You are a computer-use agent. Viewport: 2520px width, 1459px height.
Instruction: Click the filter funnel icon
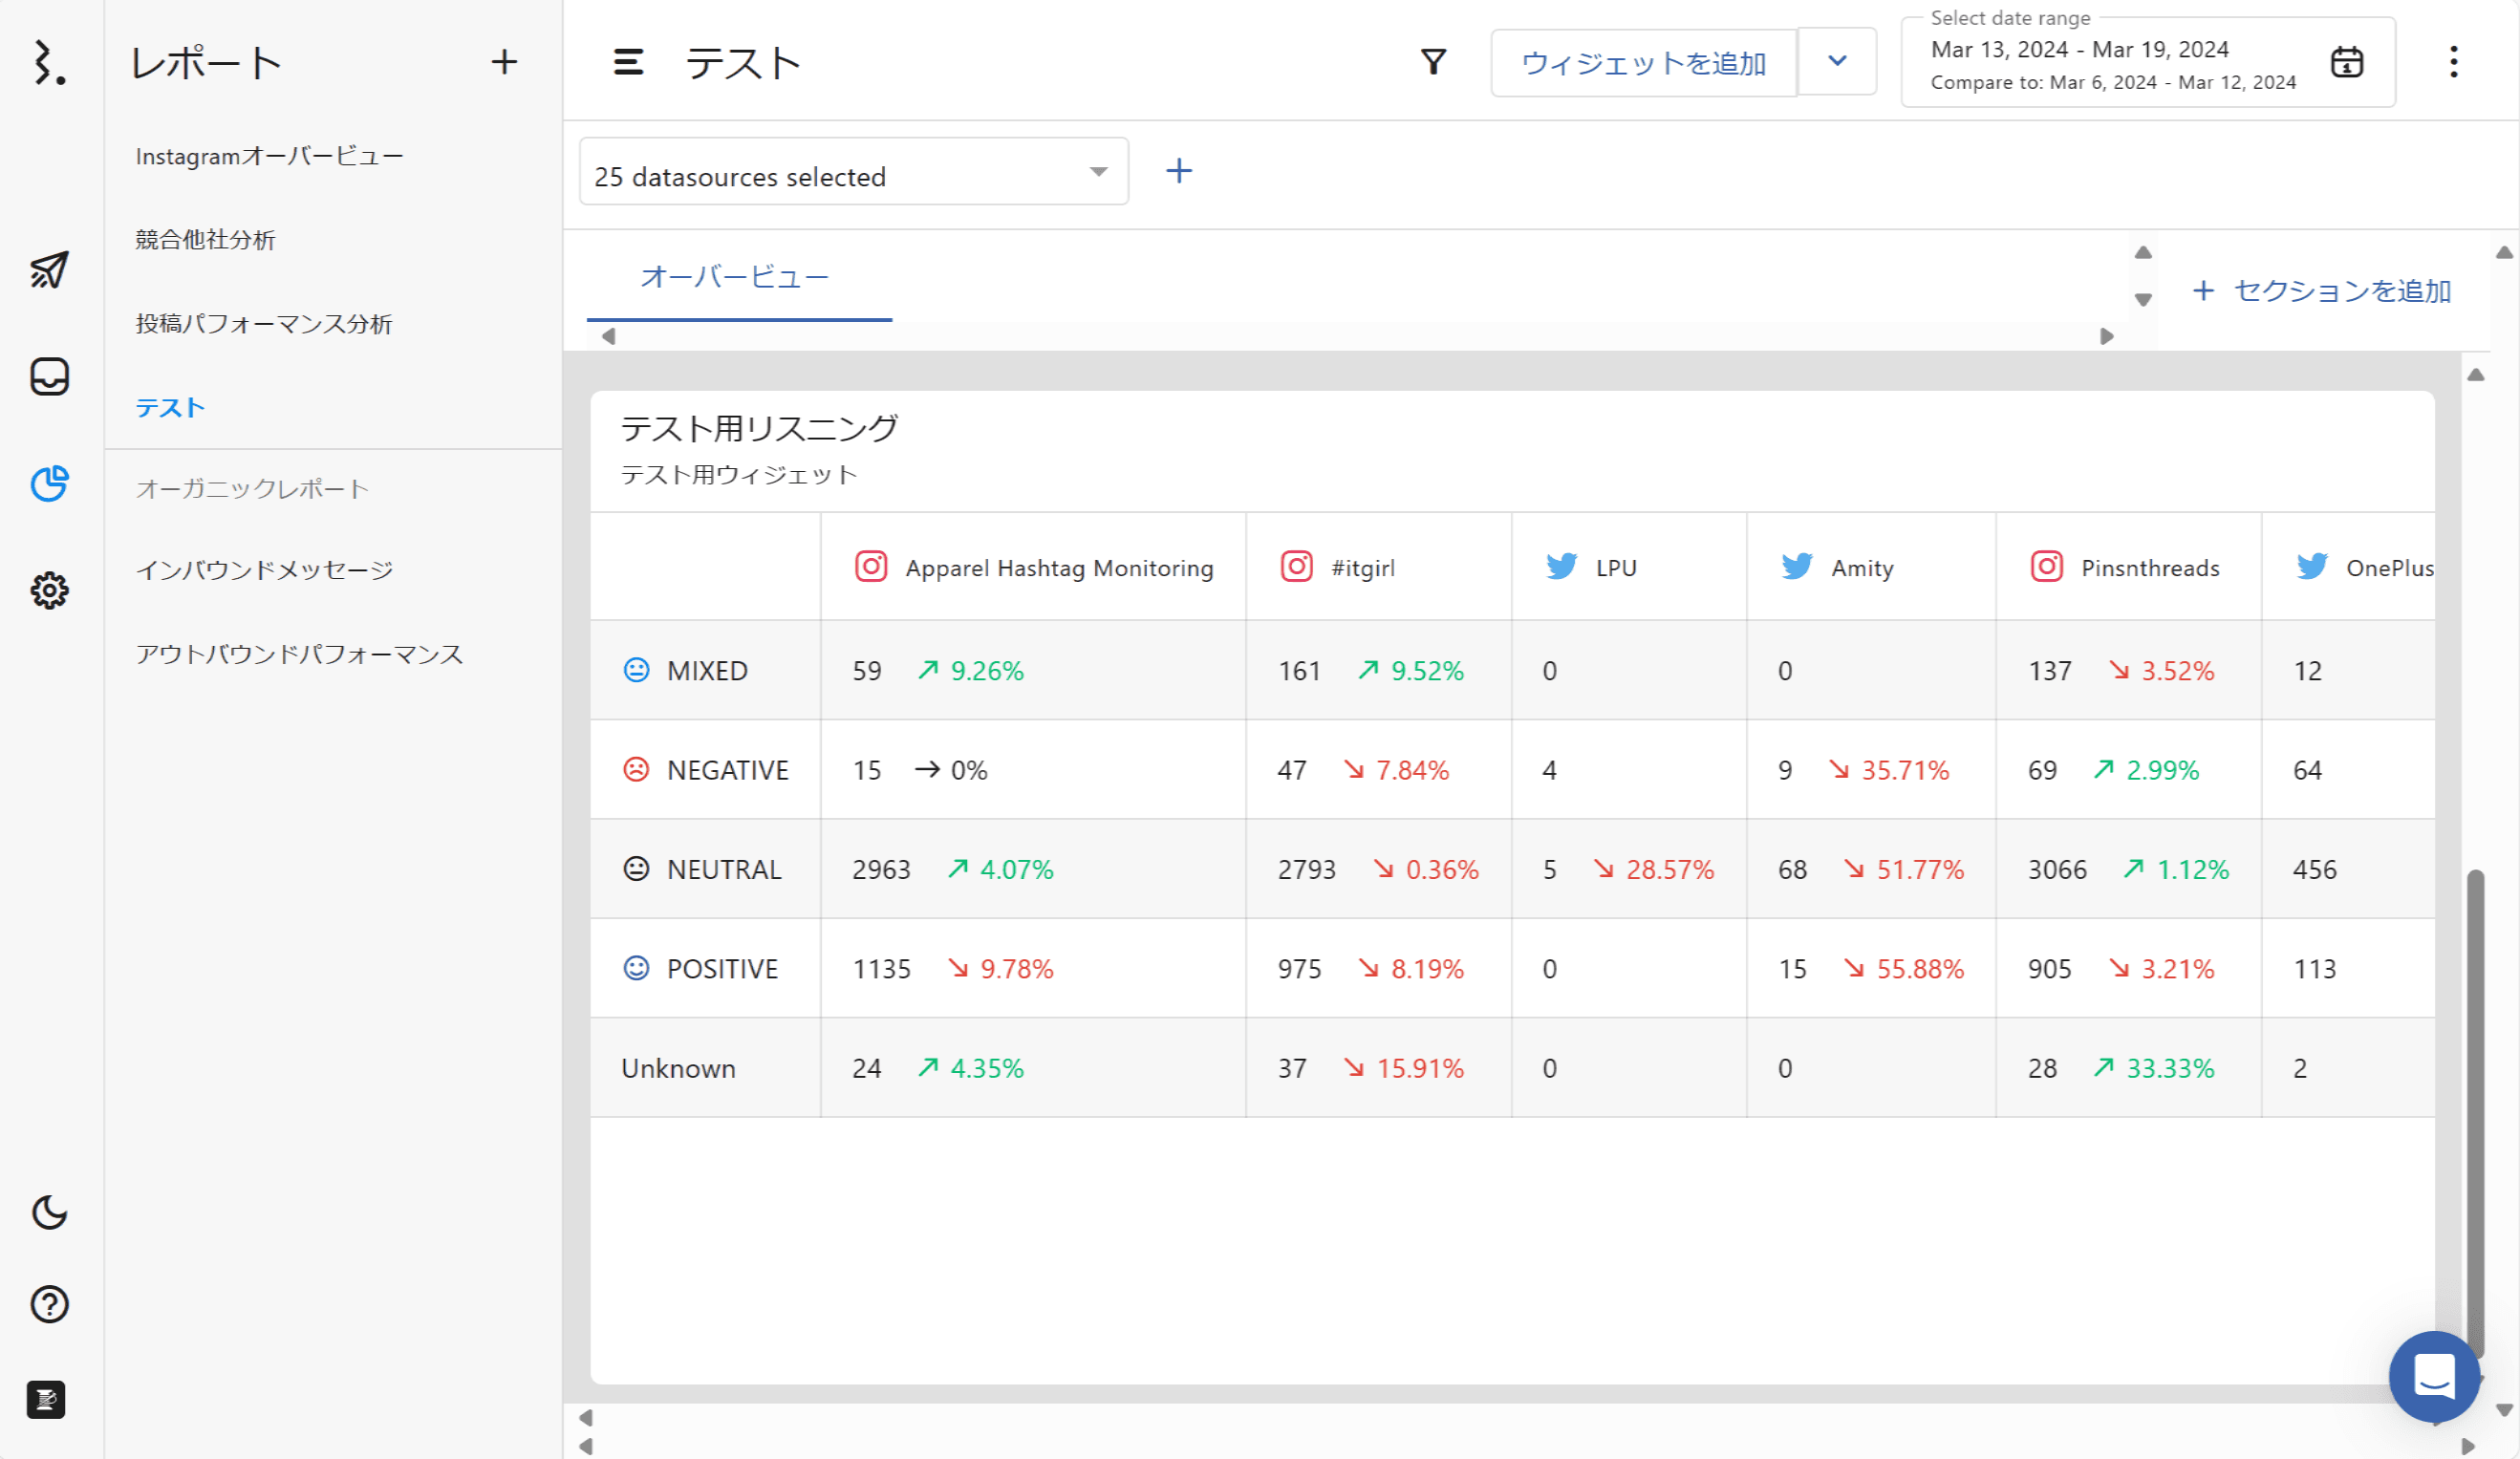click(x=1433, y=62)
